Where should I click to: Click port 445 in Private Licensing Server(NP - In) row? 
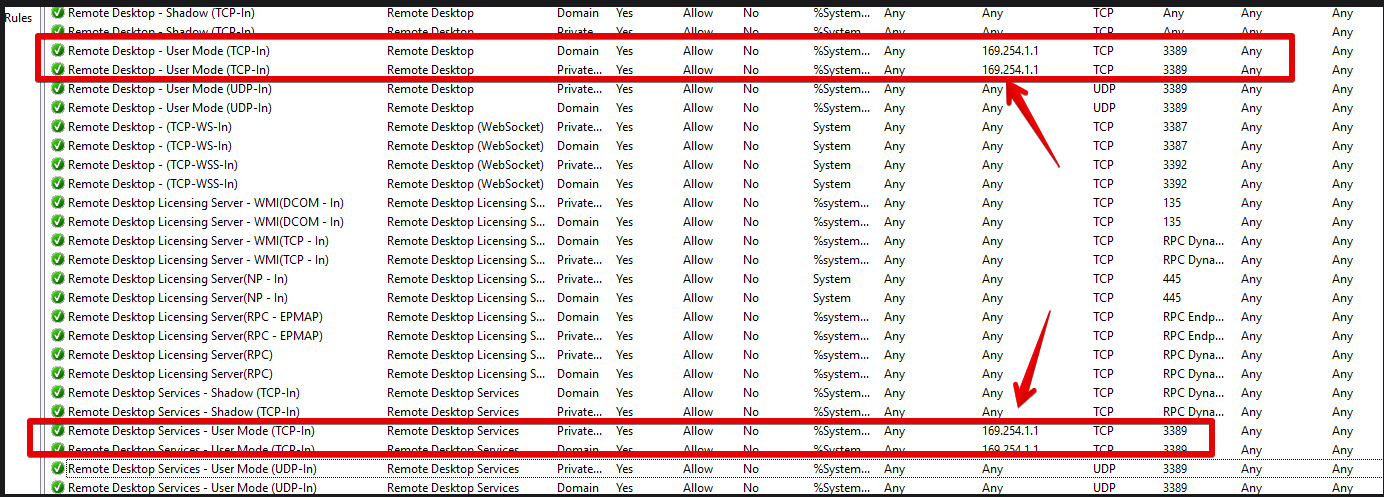coord(1171,279)
